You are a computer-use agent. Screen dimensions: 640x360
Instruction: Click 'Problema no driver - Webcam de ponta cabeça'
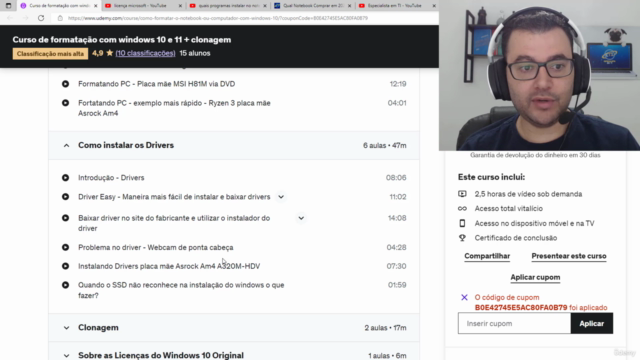pos(156,247)
